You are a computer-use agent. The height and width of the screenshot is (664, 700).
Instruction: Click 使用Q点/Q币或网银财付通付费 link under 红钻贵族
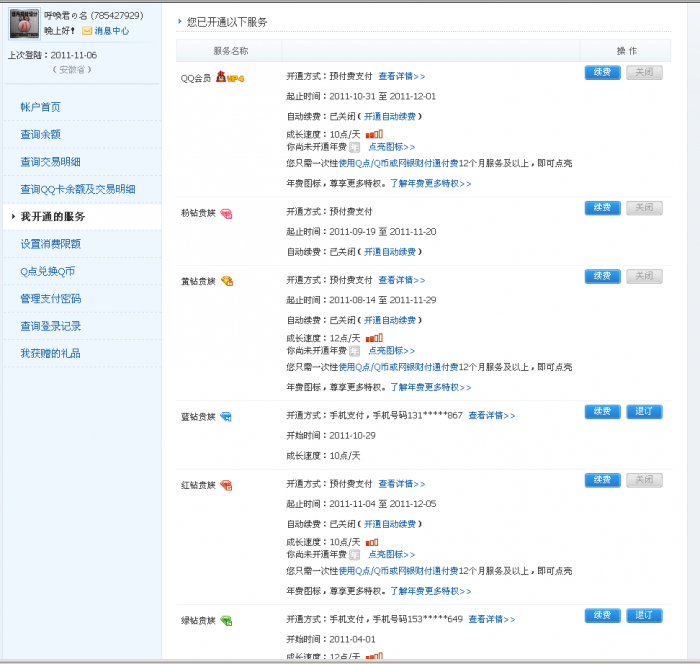[x=398, y=571]
